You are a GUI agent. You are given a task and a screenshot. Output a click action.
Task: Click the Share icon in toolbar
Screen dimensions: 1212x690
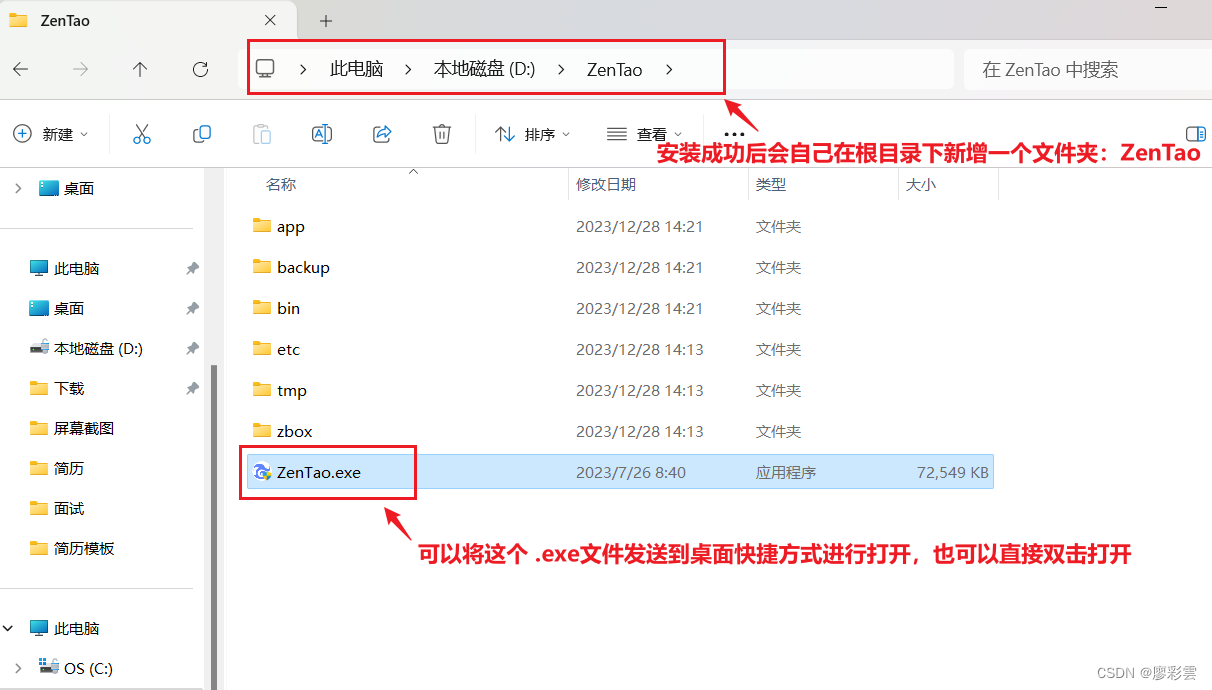382,134
